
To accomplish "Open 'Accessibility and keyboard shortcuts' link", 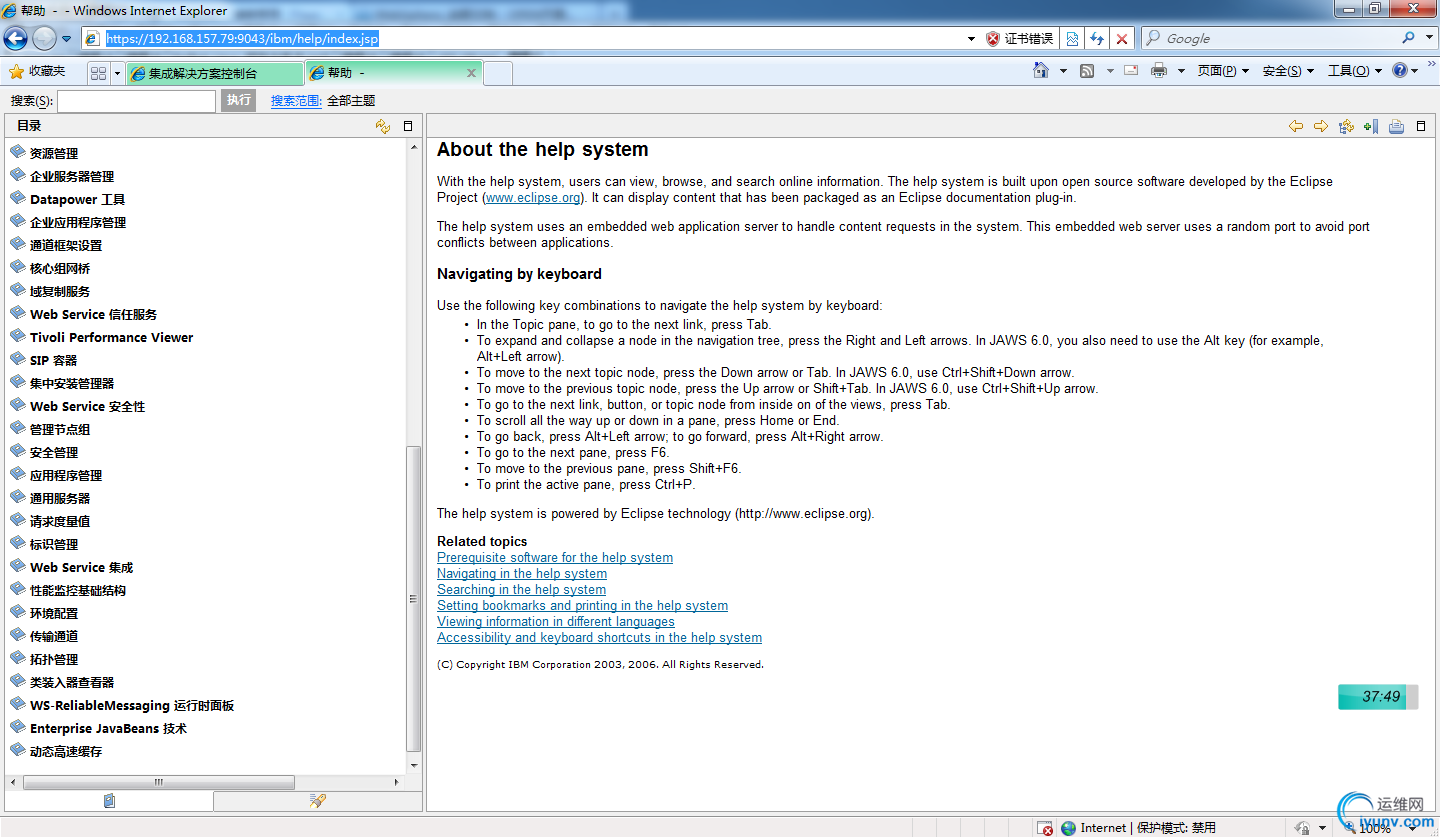I will point(599,638).
